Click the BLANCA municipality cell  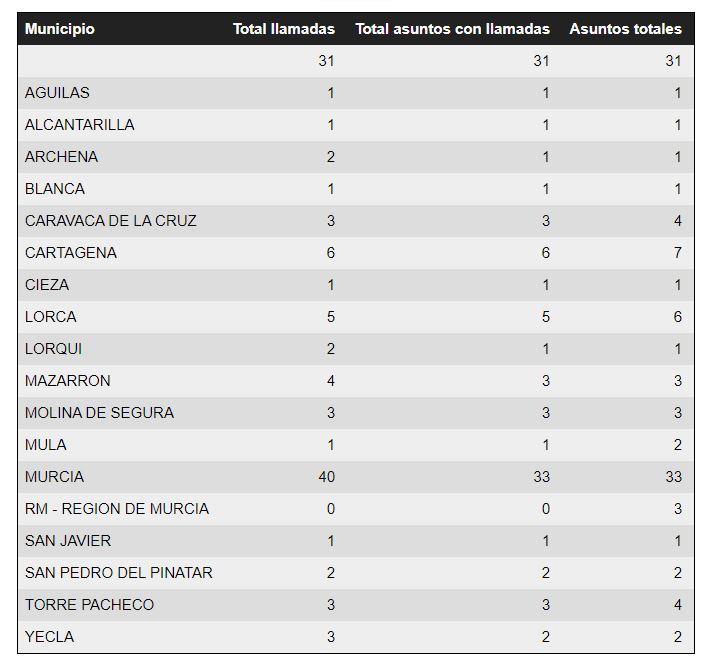pyautogui.click(x=55, y=189)
